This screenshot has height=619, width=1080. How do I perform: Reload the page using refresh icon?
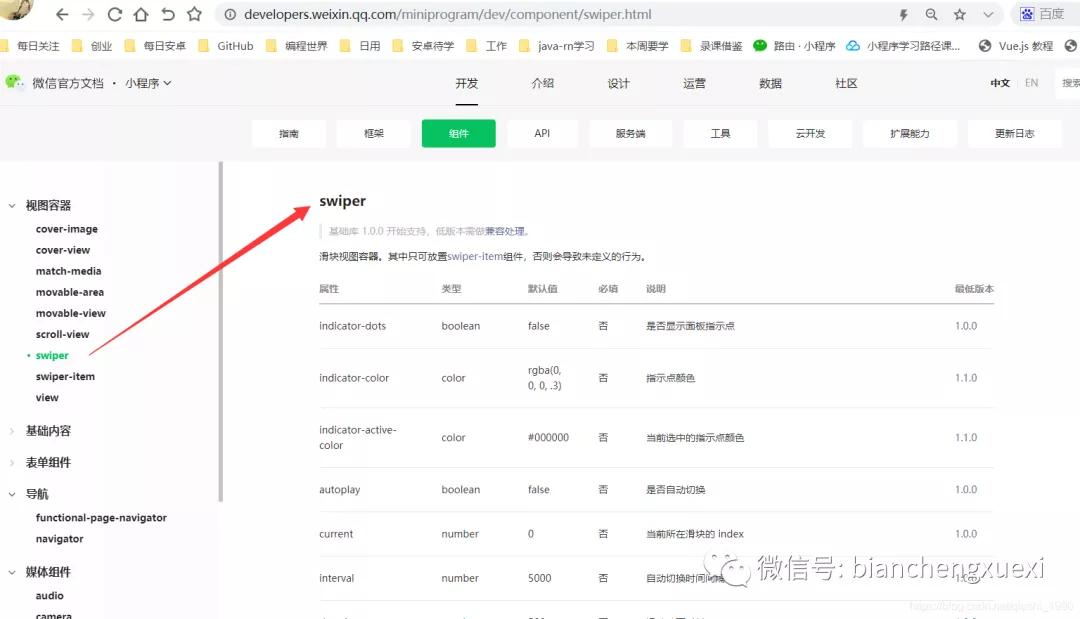115,14
